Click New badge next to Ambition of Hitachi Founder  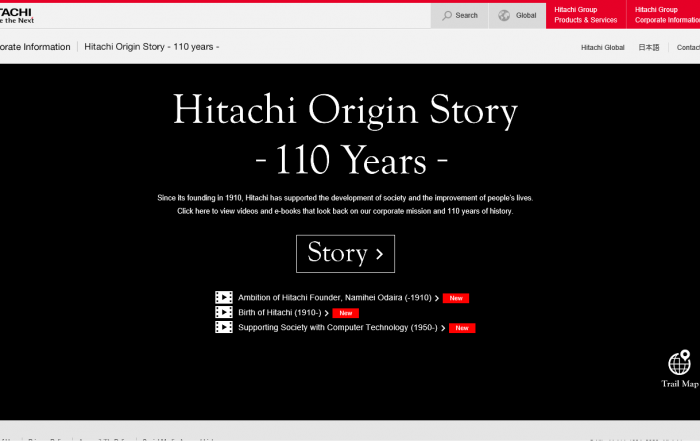click(456, 298)
